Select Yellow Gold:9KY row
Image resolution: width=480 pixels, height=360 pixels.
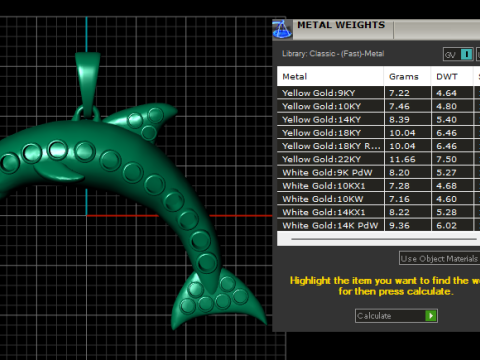click(x=378, y=93)
